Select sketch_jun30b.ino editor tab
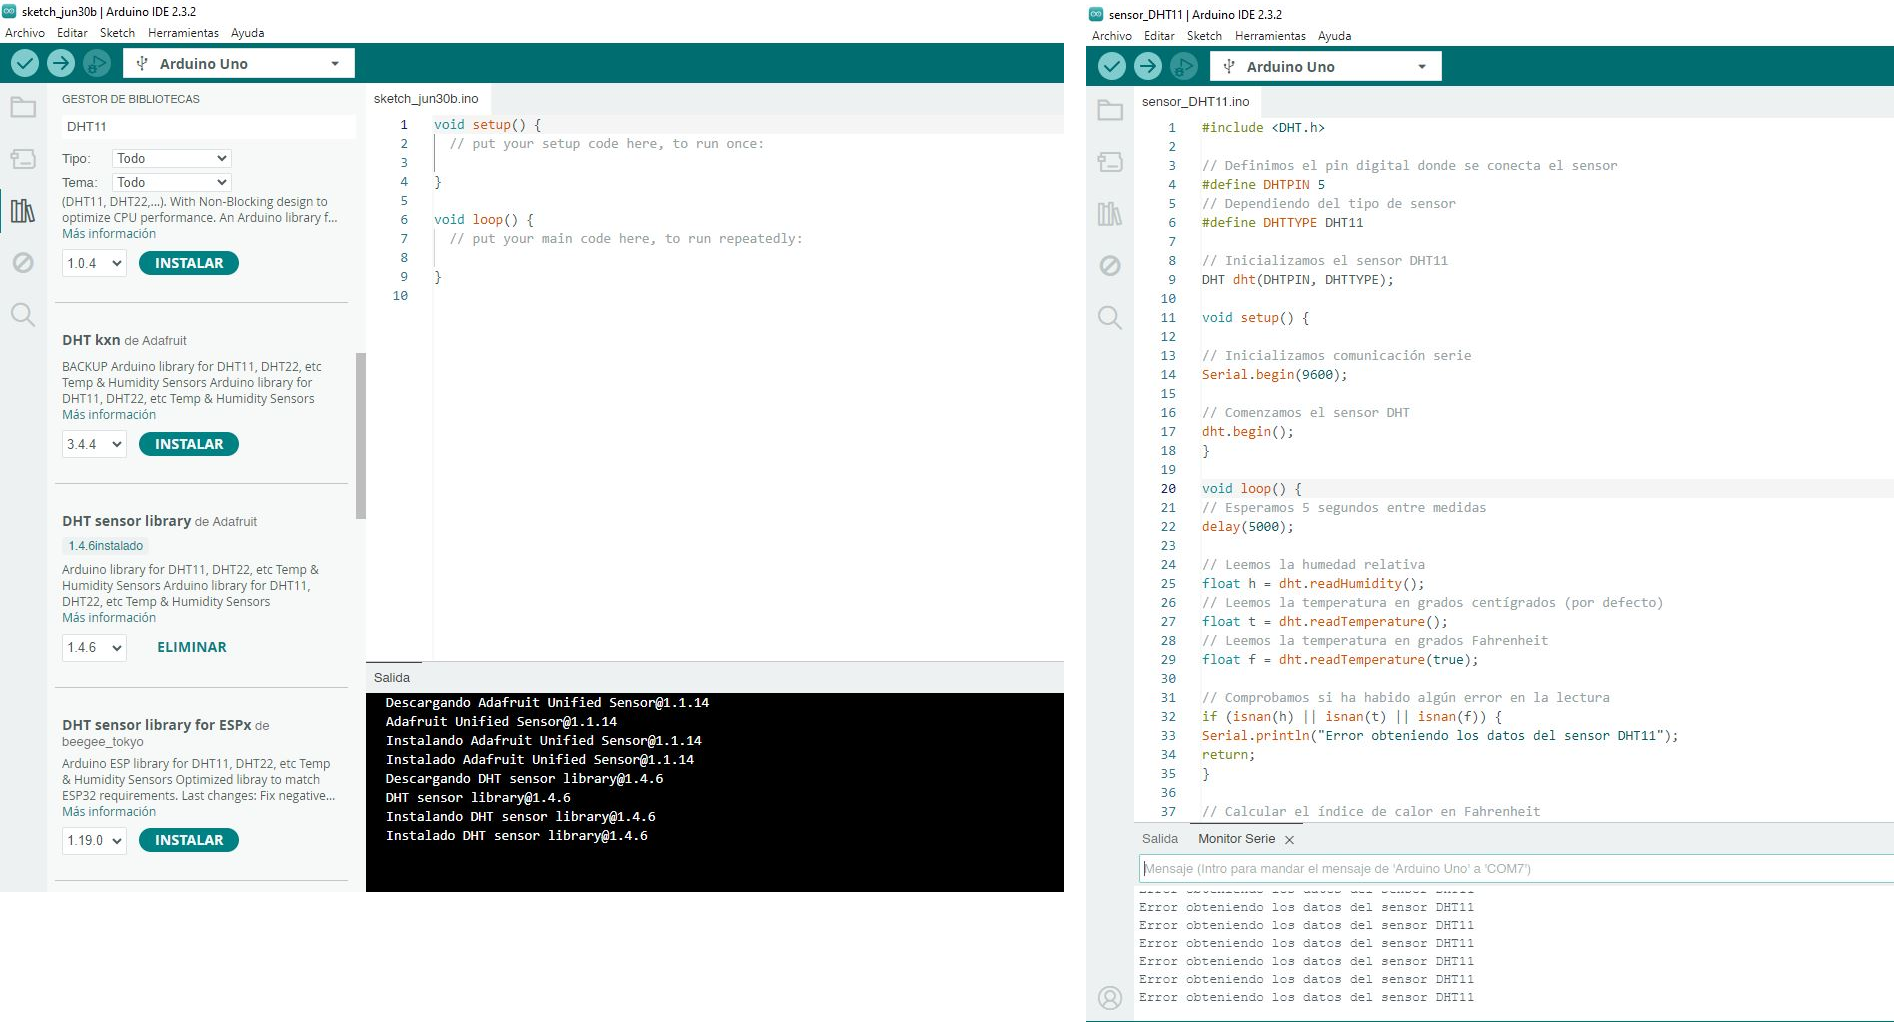Image resolution: width=1896 pixels, height=1022 pixels. pos(426,99)
